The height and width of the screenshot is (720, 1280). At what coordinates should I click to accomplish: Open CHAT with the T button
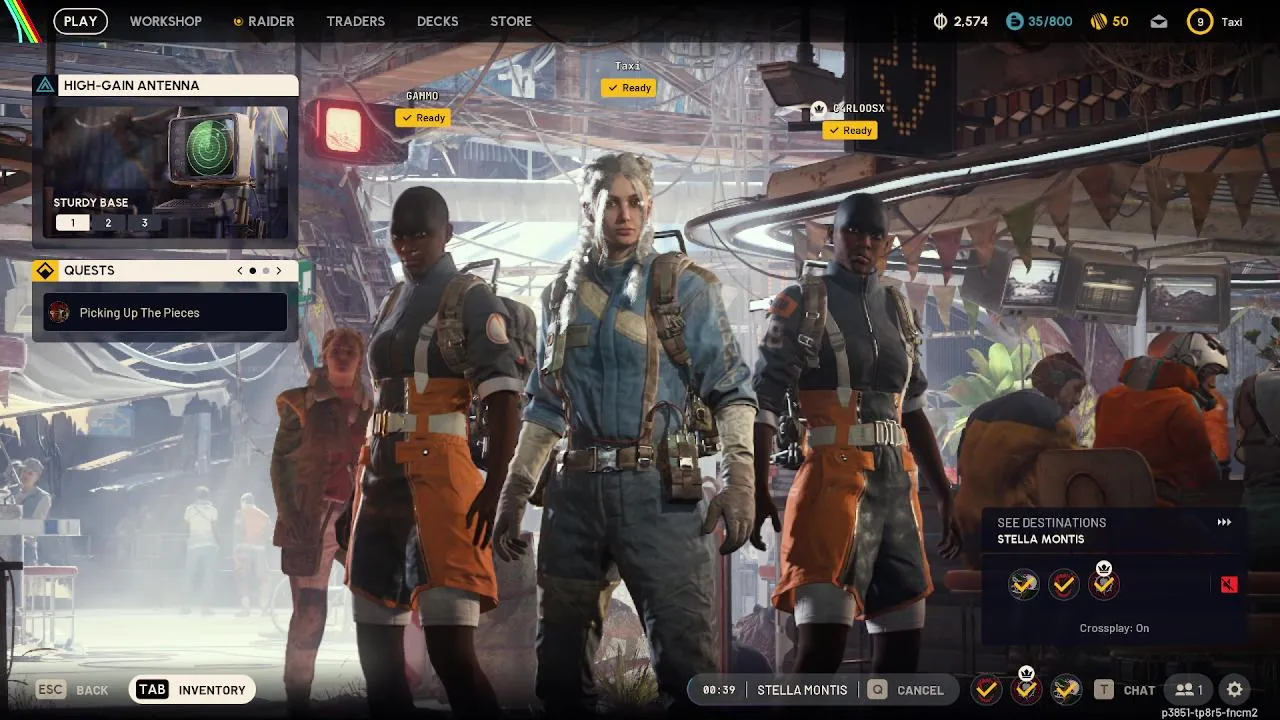pos(1125,690)
